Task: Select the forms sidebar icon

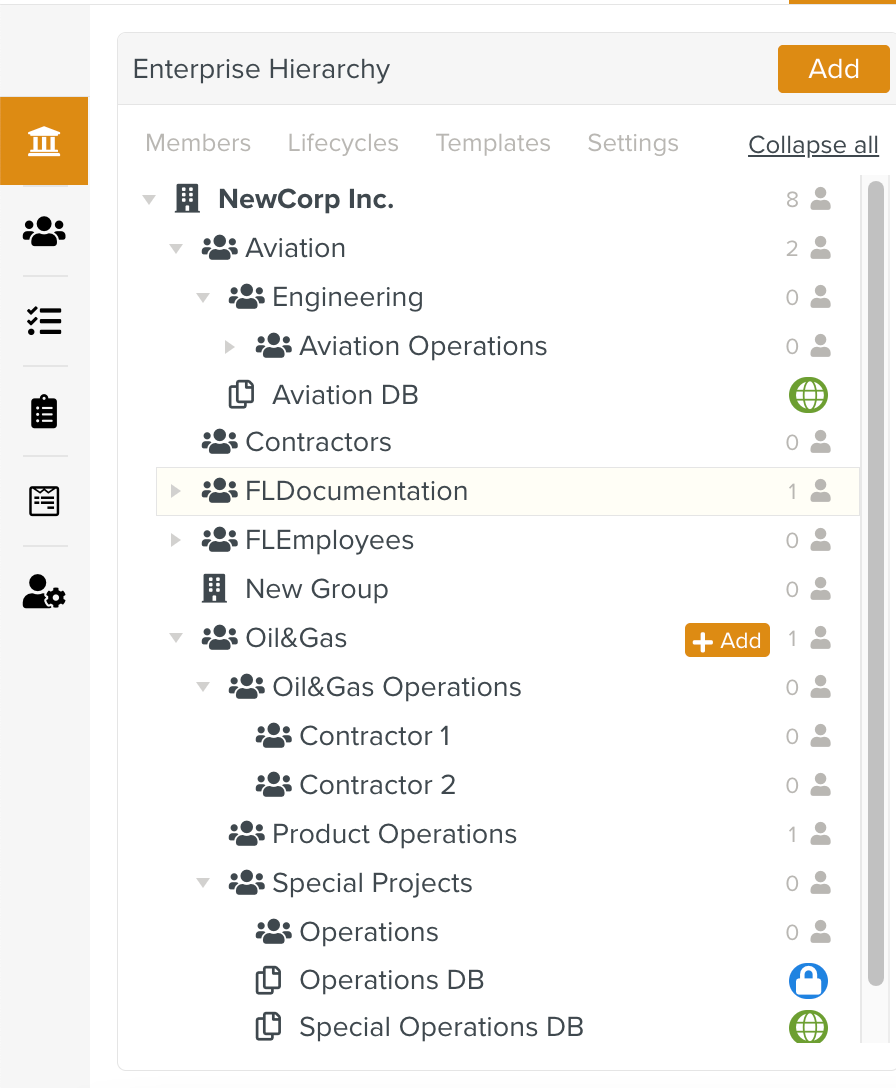Action: tap(44, 501)
